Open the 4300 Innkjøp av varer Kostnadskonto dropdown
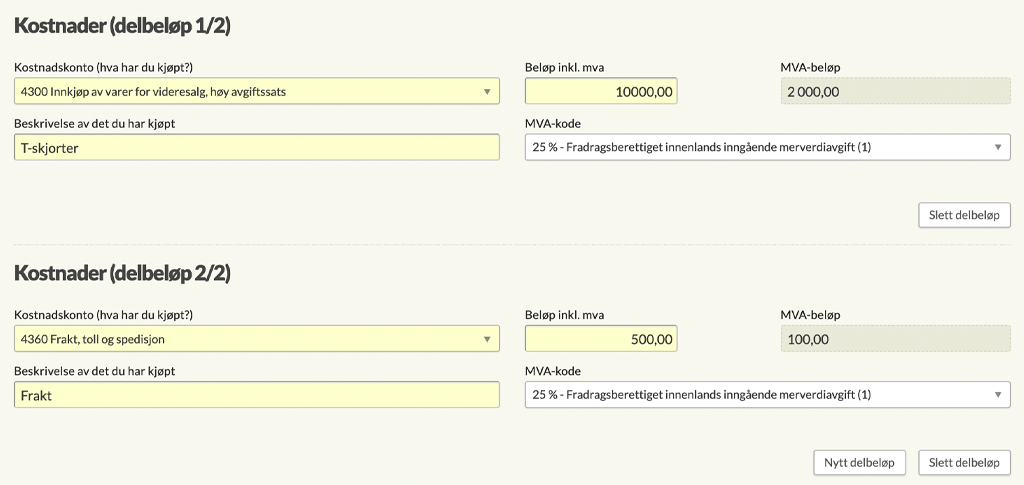 [x=257, y=91]
